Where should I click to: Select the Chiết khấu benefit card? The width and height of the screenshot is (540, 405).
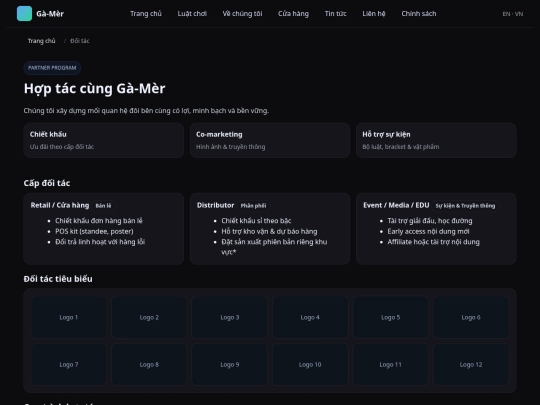pos(104,140)
